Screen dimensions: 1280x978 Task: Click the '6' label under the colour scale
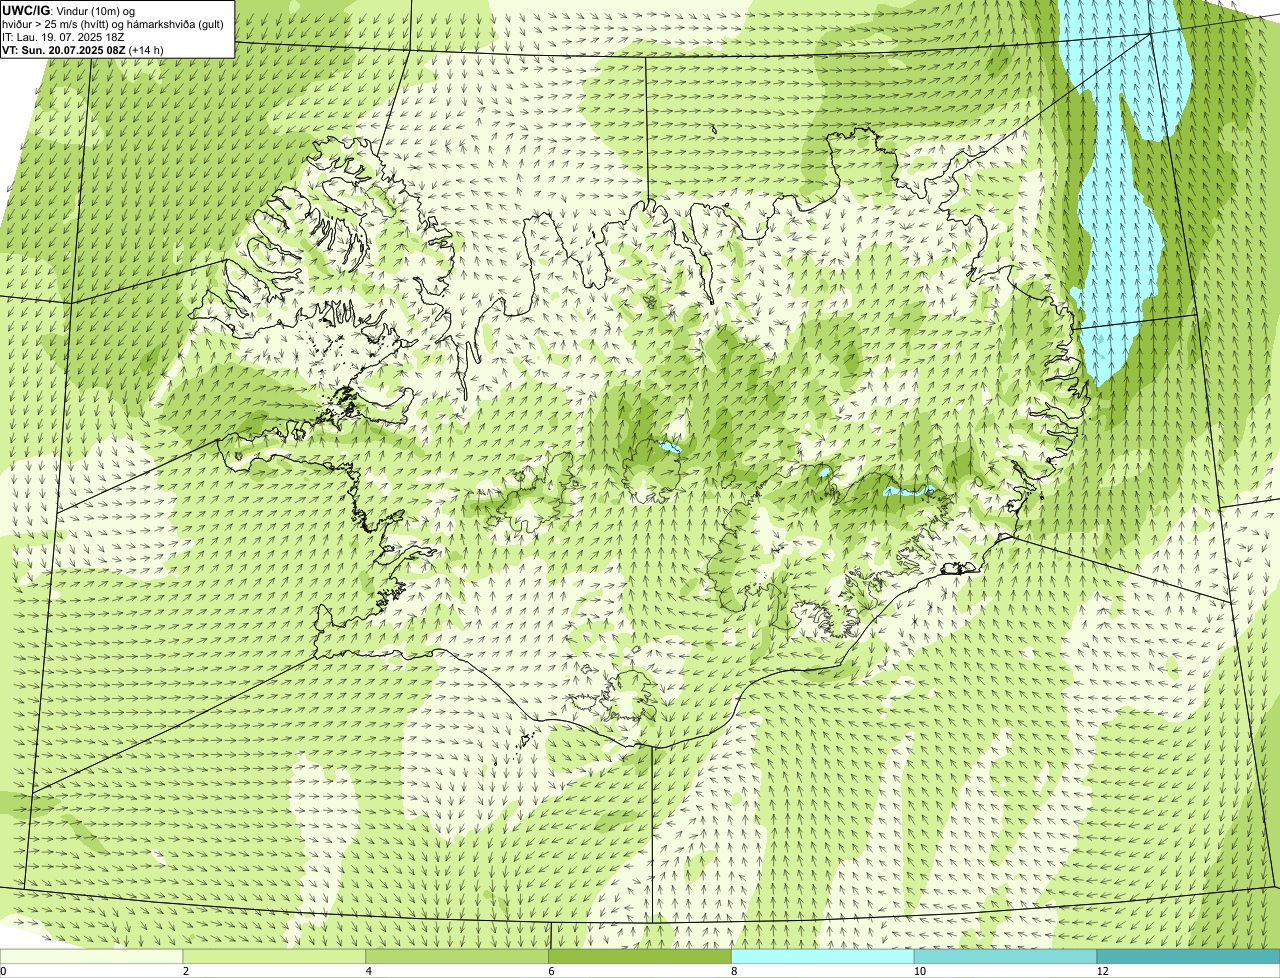550,971
